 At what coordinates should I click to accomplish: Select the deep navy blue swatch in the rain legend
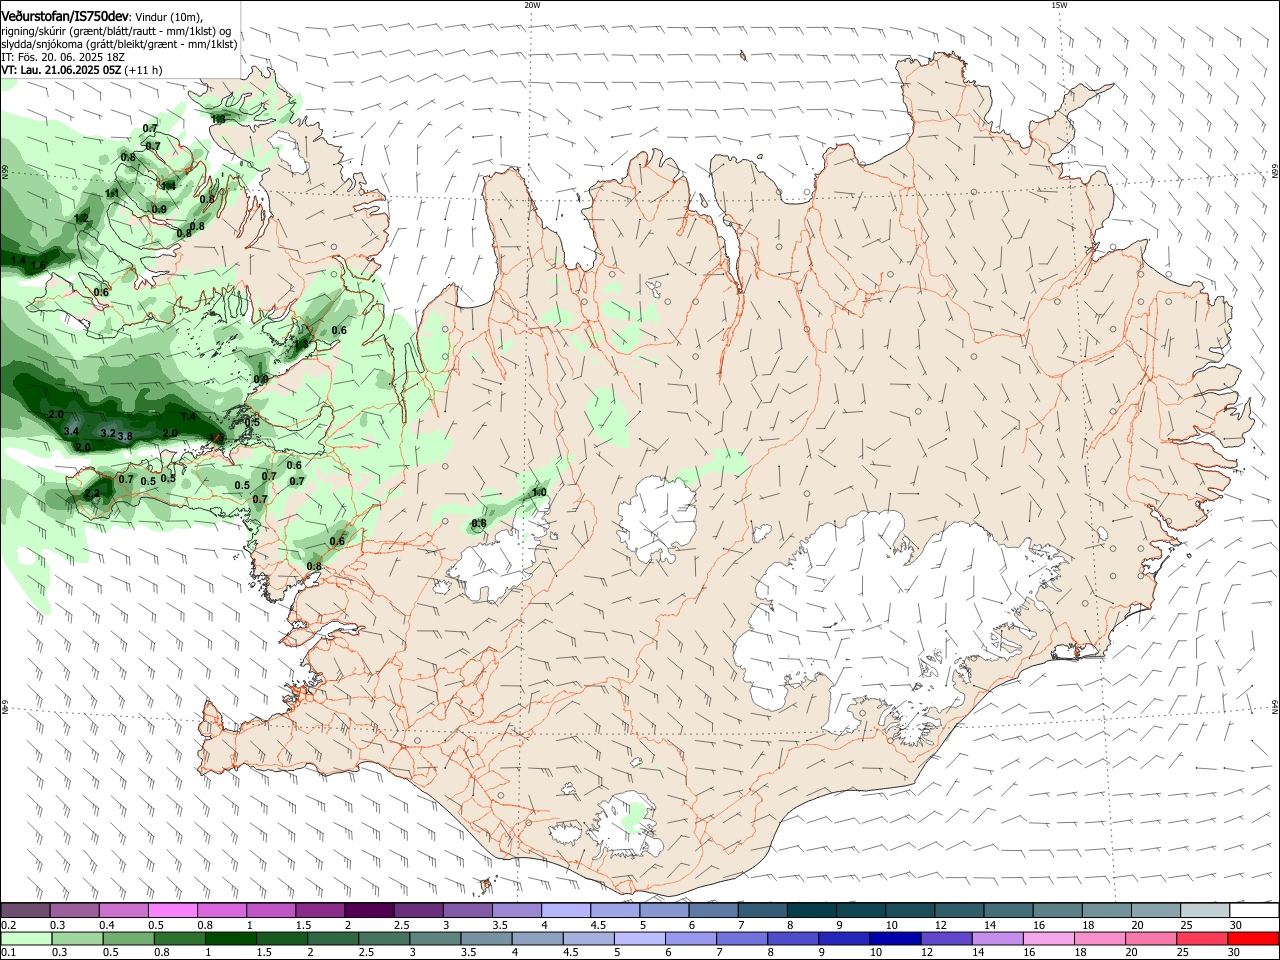pos(894,939)
